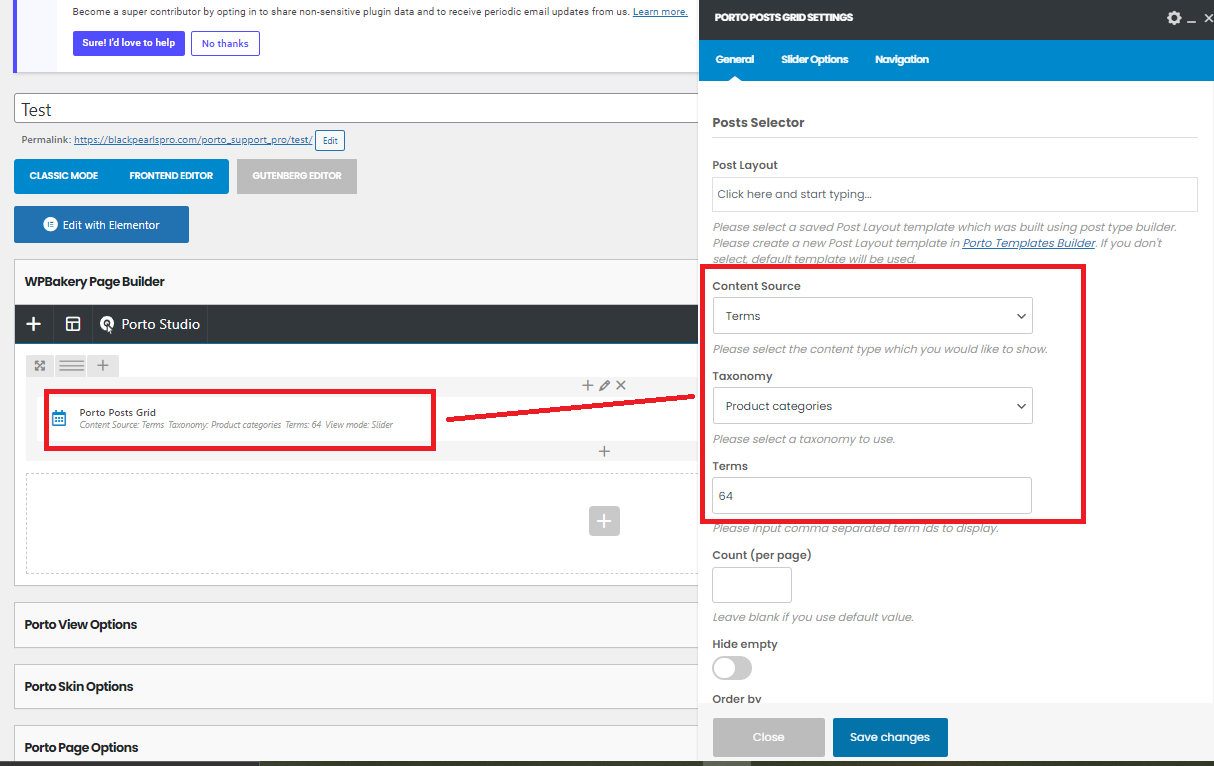Click the Frontend Editor button
Image resolution: width=1214 pixels, height=766 pixels.
[171, 176]
